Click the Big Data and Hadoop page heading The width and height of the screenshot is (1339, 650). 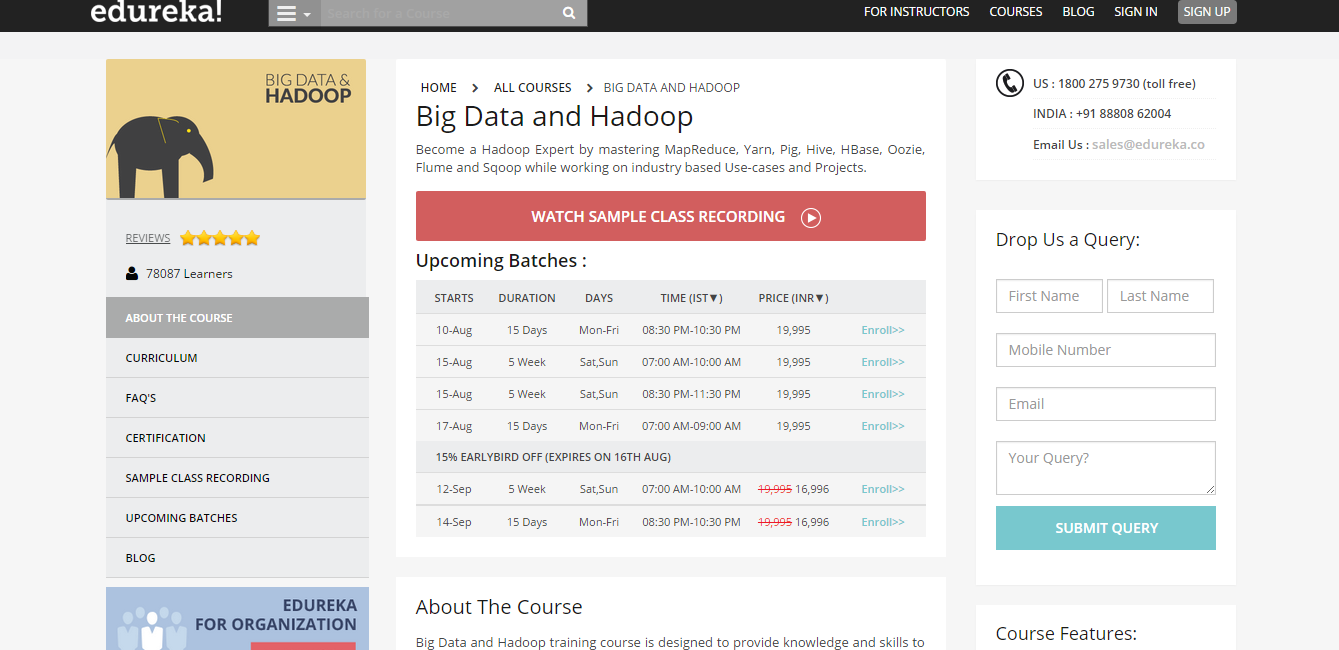pos(555,117)
